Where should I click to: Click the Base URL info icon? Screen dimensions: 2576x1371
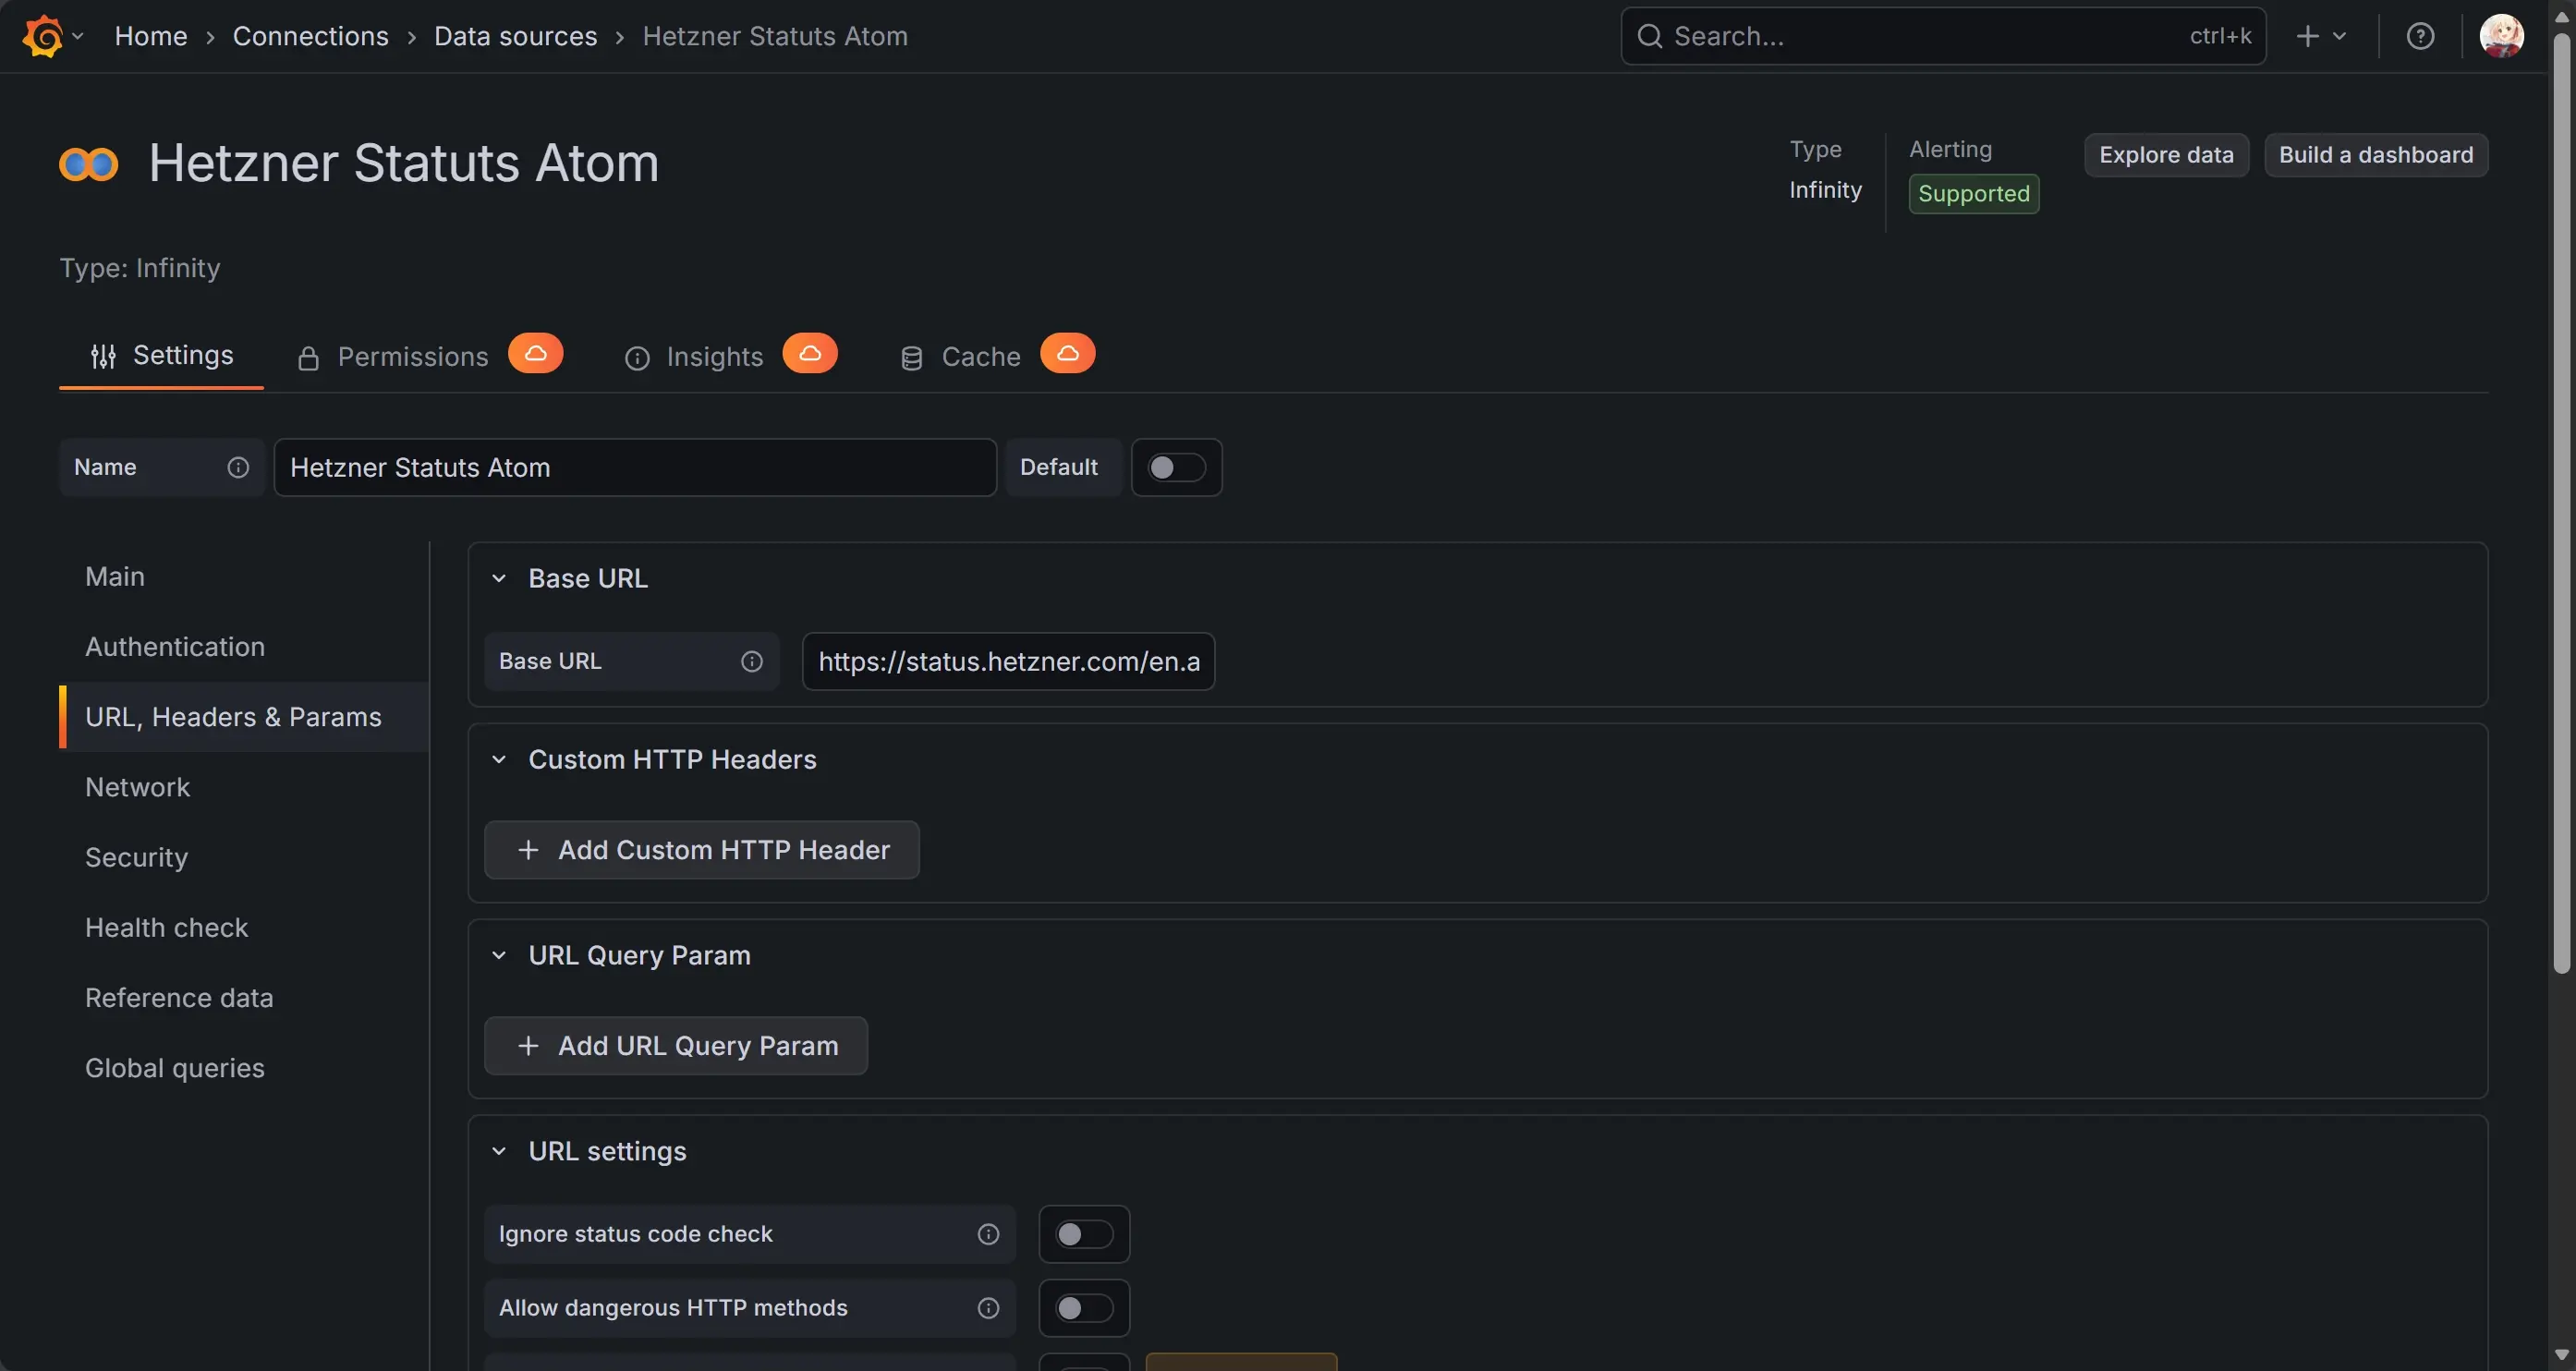[x=751, y=661]
